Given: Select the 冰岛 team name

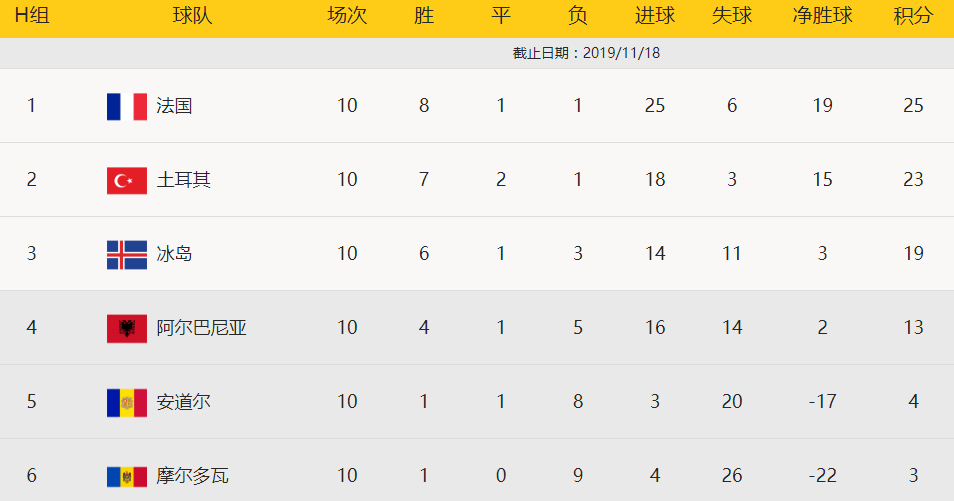Looking at the screenshot, I should point(174,254).
